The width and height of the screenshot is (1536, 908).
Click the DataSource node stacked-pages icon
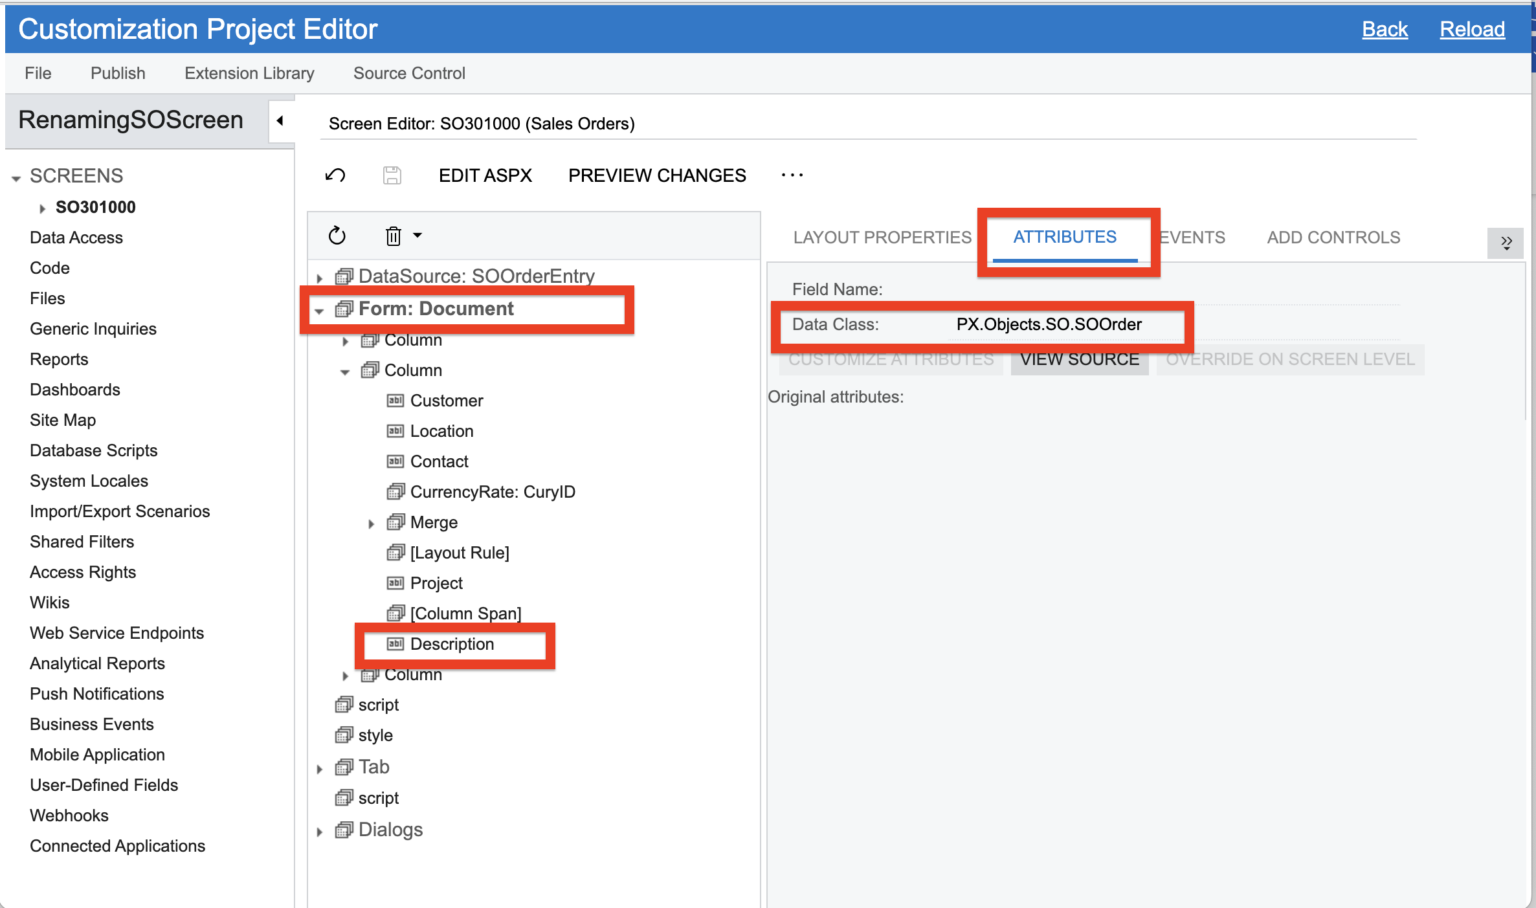click(344, 276)
